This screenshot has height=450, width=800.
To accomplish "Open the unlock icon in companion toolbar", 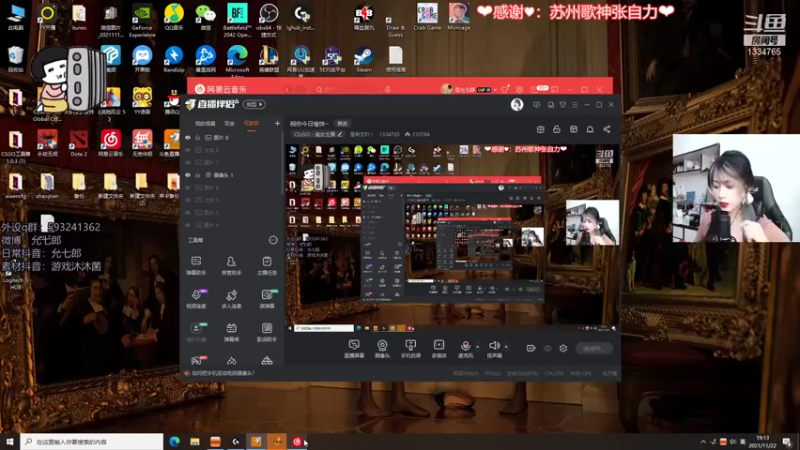I will click(x=557, y=129).
